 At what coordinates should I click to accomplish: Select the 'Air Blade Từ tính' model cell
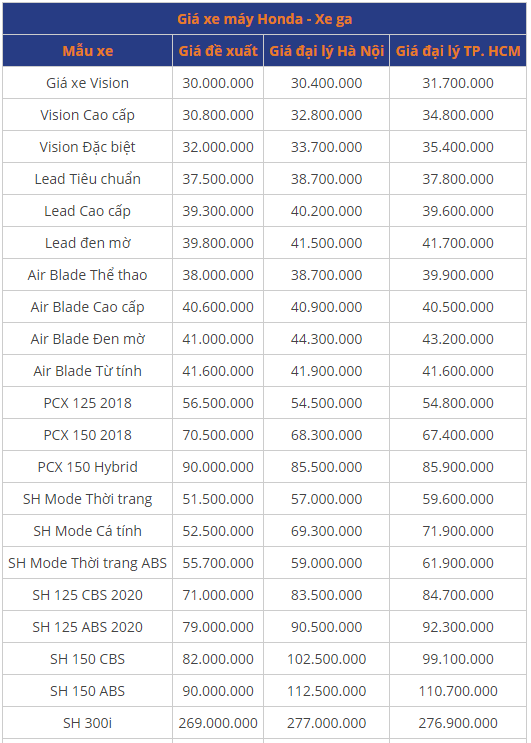(x=88, y=371)
